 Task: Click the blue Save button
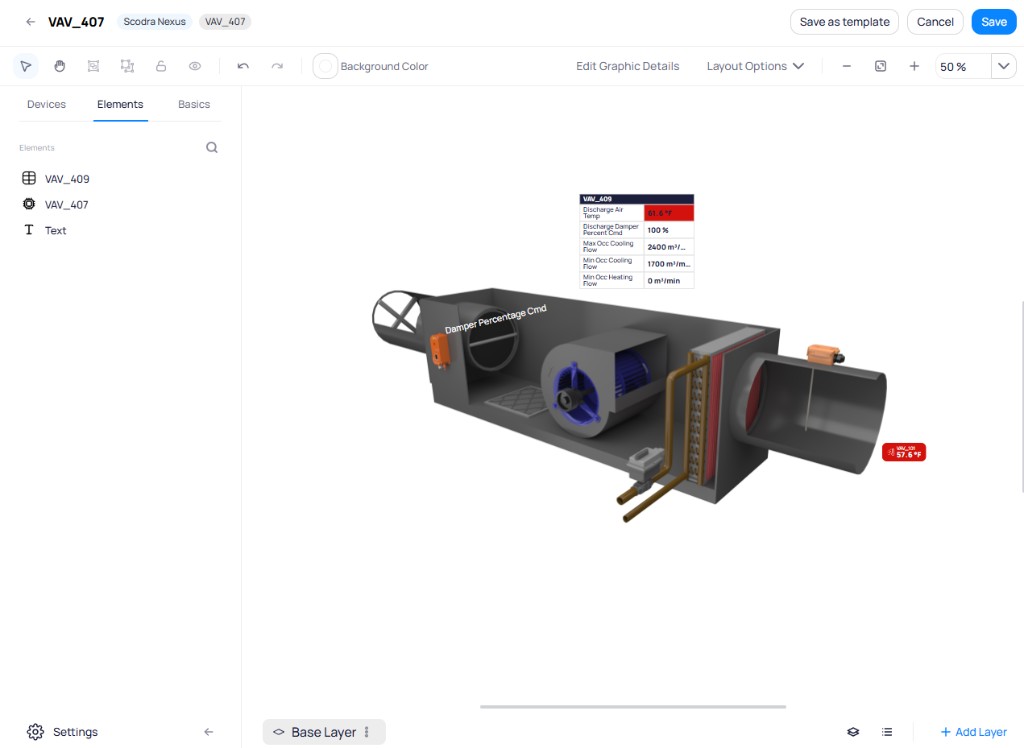(x=994, y=22)
